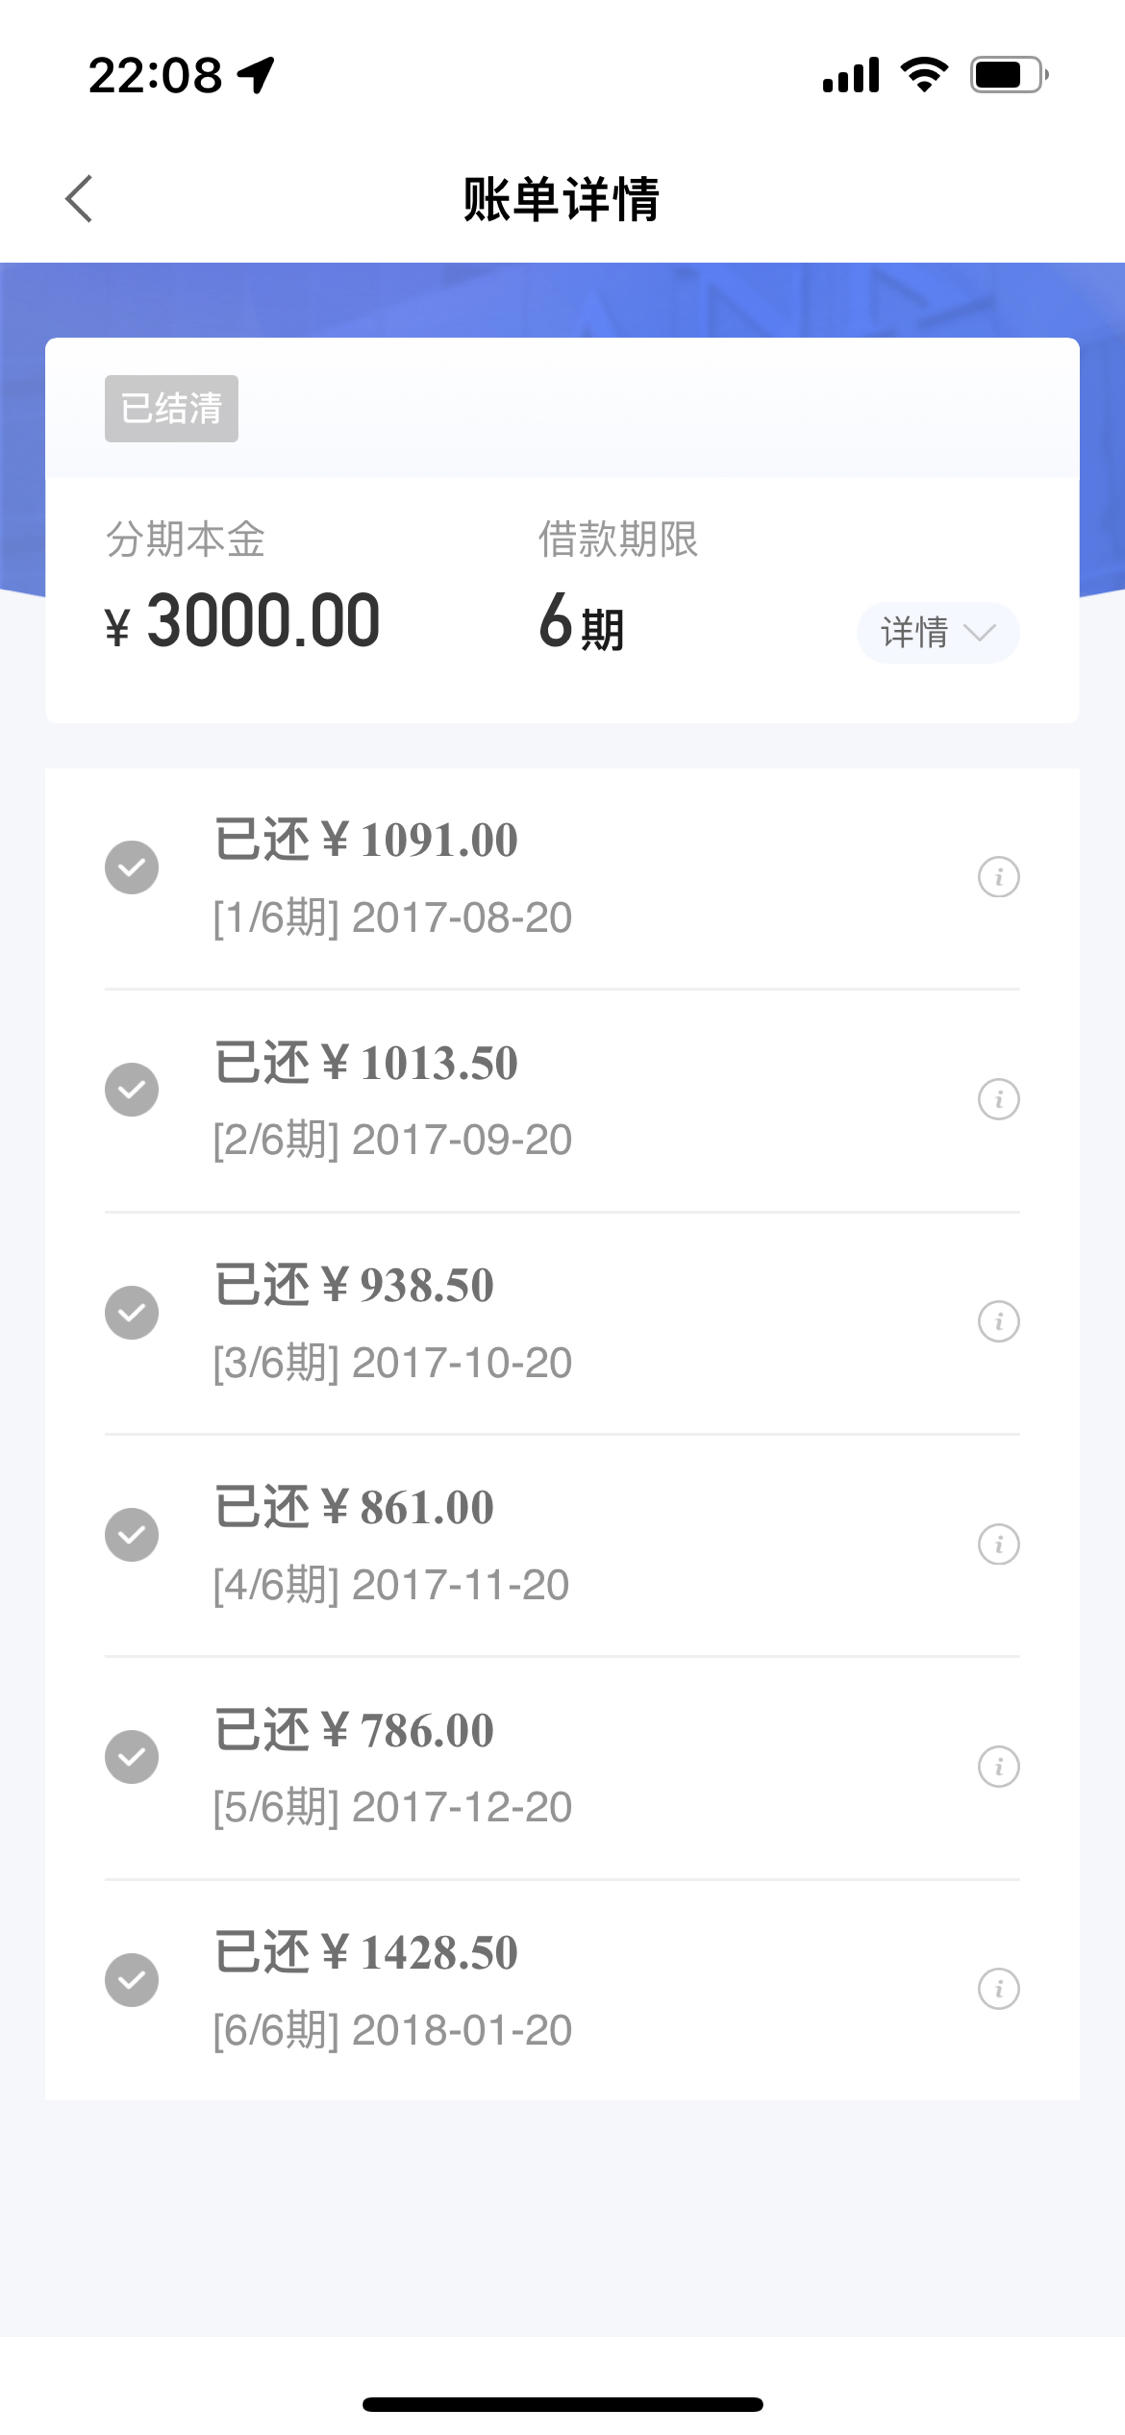The image size is (1125, 2435).
Task: Open info icon for the 1013.50 repayment
Action: (998, 1099)
